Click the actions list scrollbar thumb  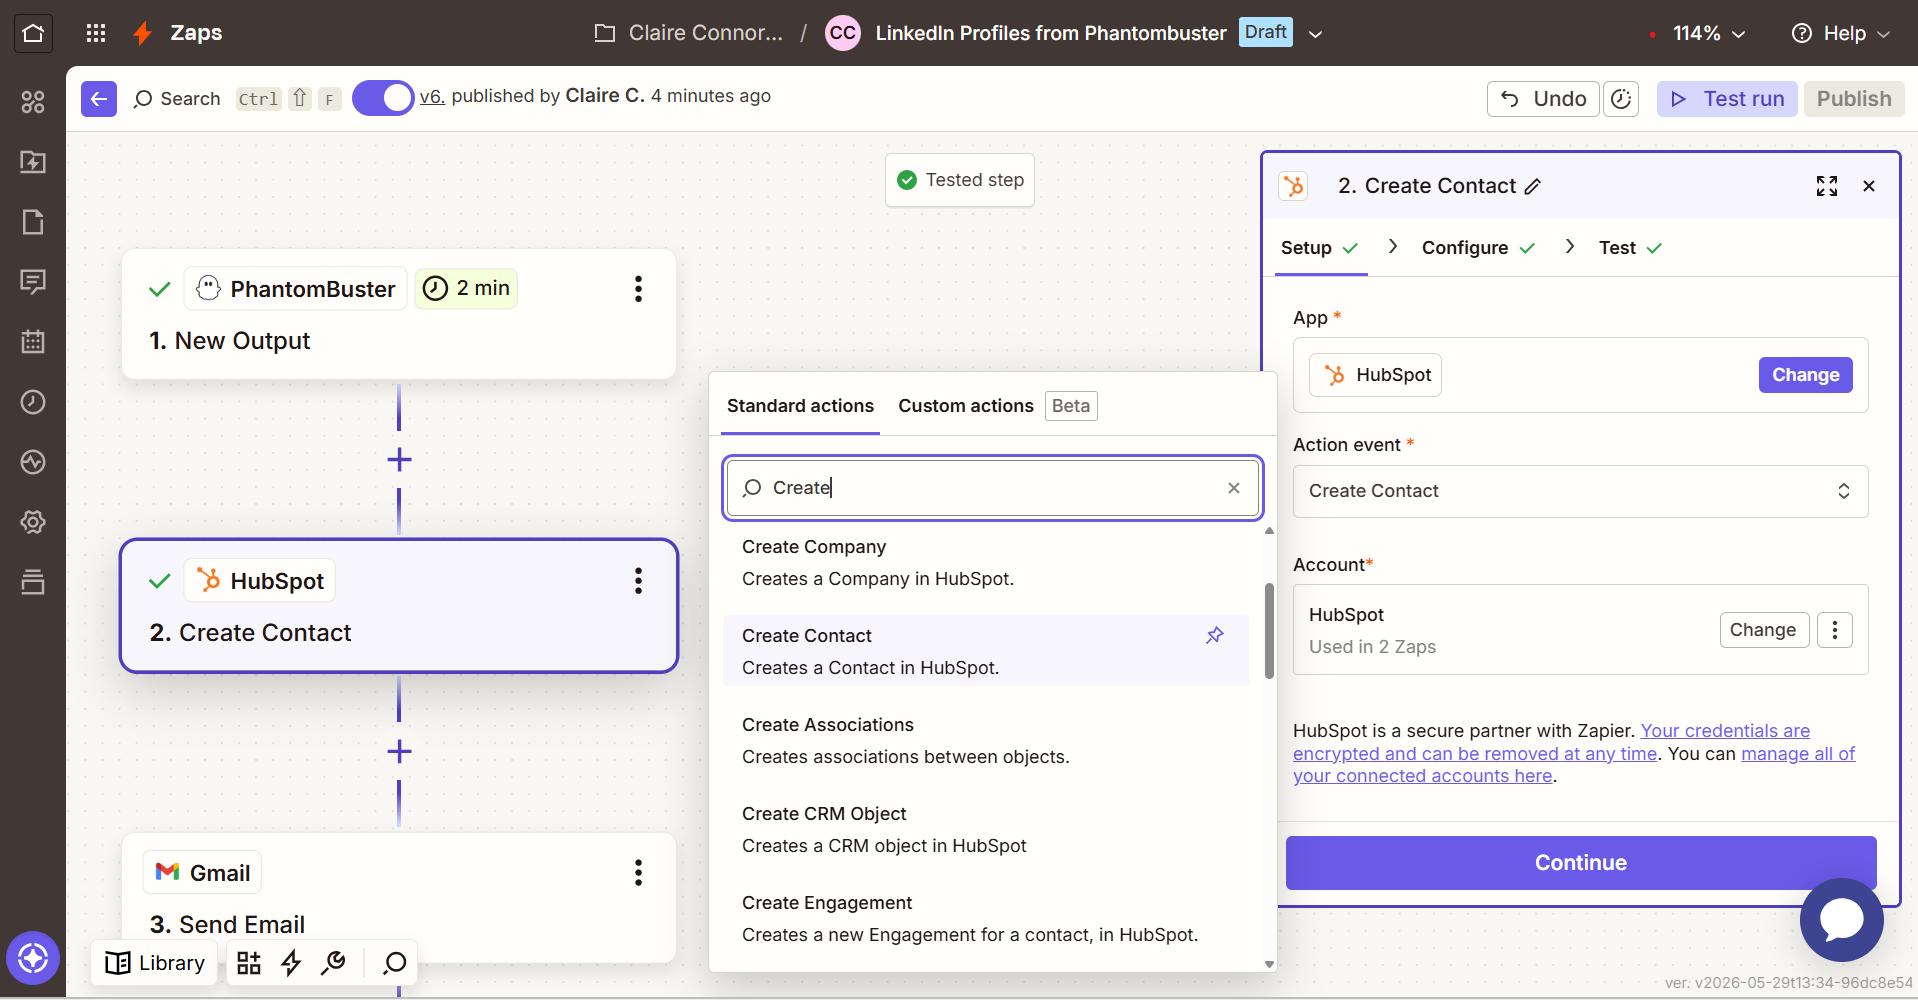1269,631
